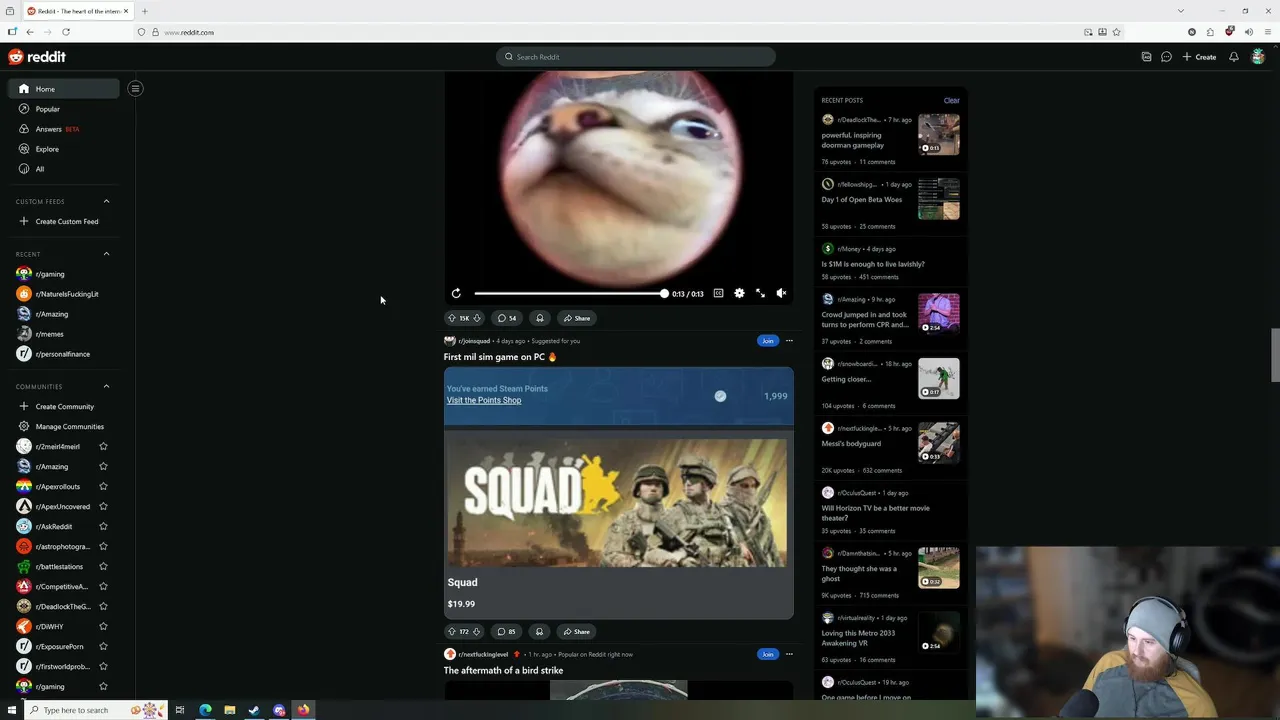Viewport: 1280px width, 720px height.
Task: Open the post titled The aftermath of a bird strike
Action: pos(503,670)
